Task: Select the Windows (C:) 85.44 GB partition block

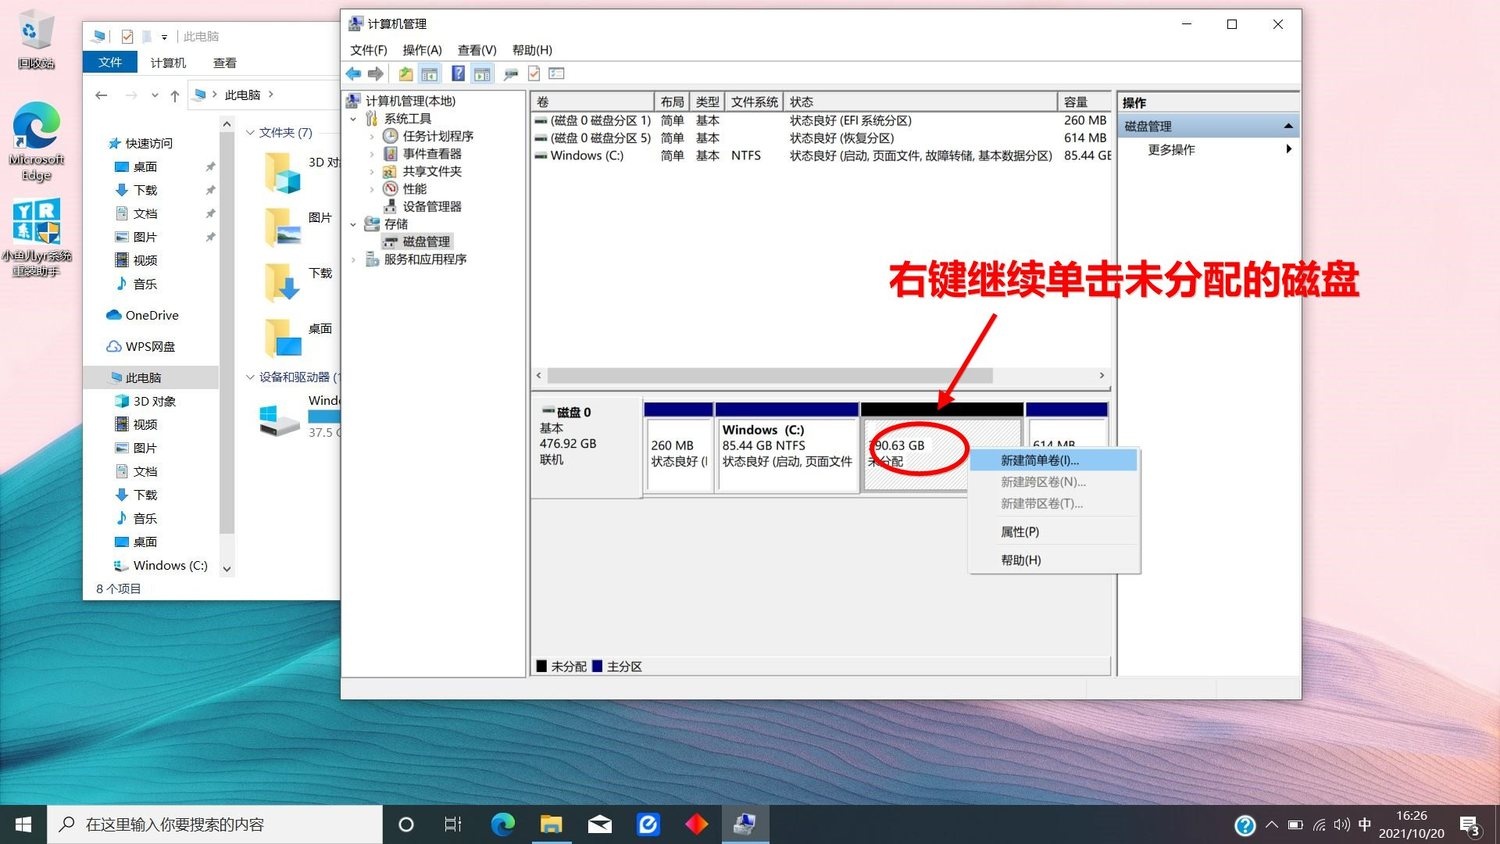Action: 787,453
